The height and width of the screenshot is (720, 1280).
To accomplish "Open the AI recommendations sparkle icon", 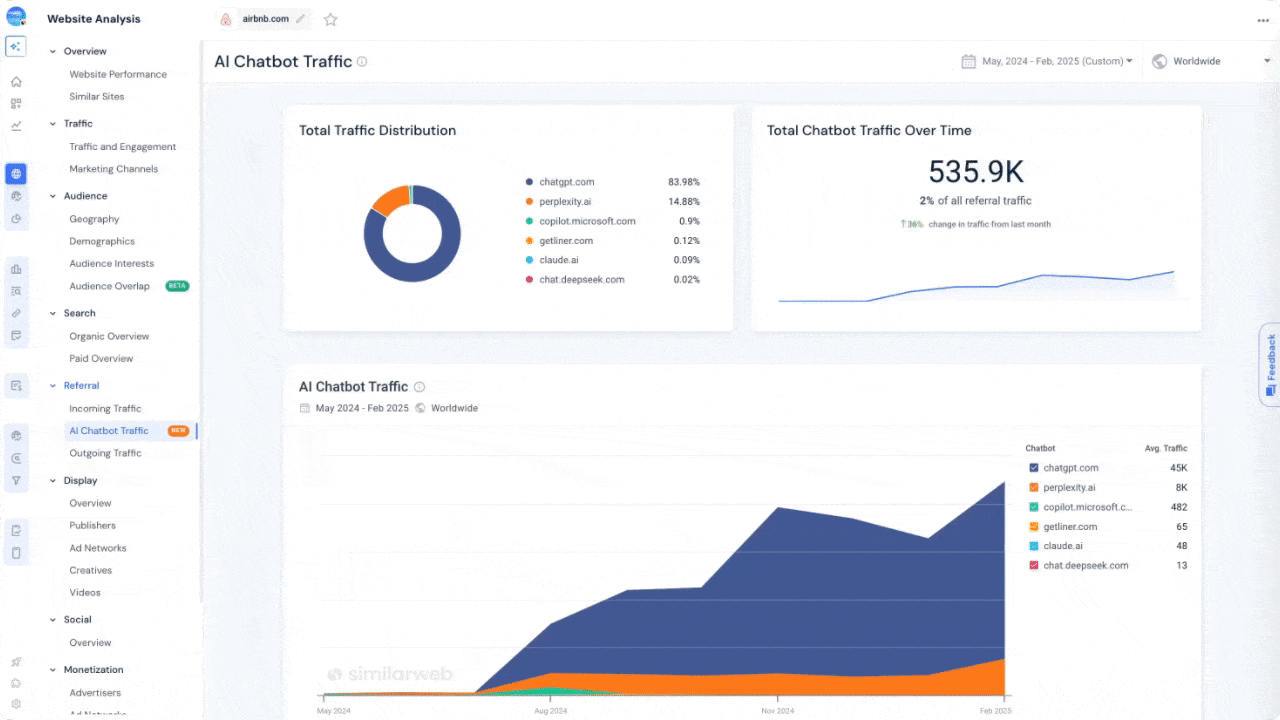I will point(15,46).
